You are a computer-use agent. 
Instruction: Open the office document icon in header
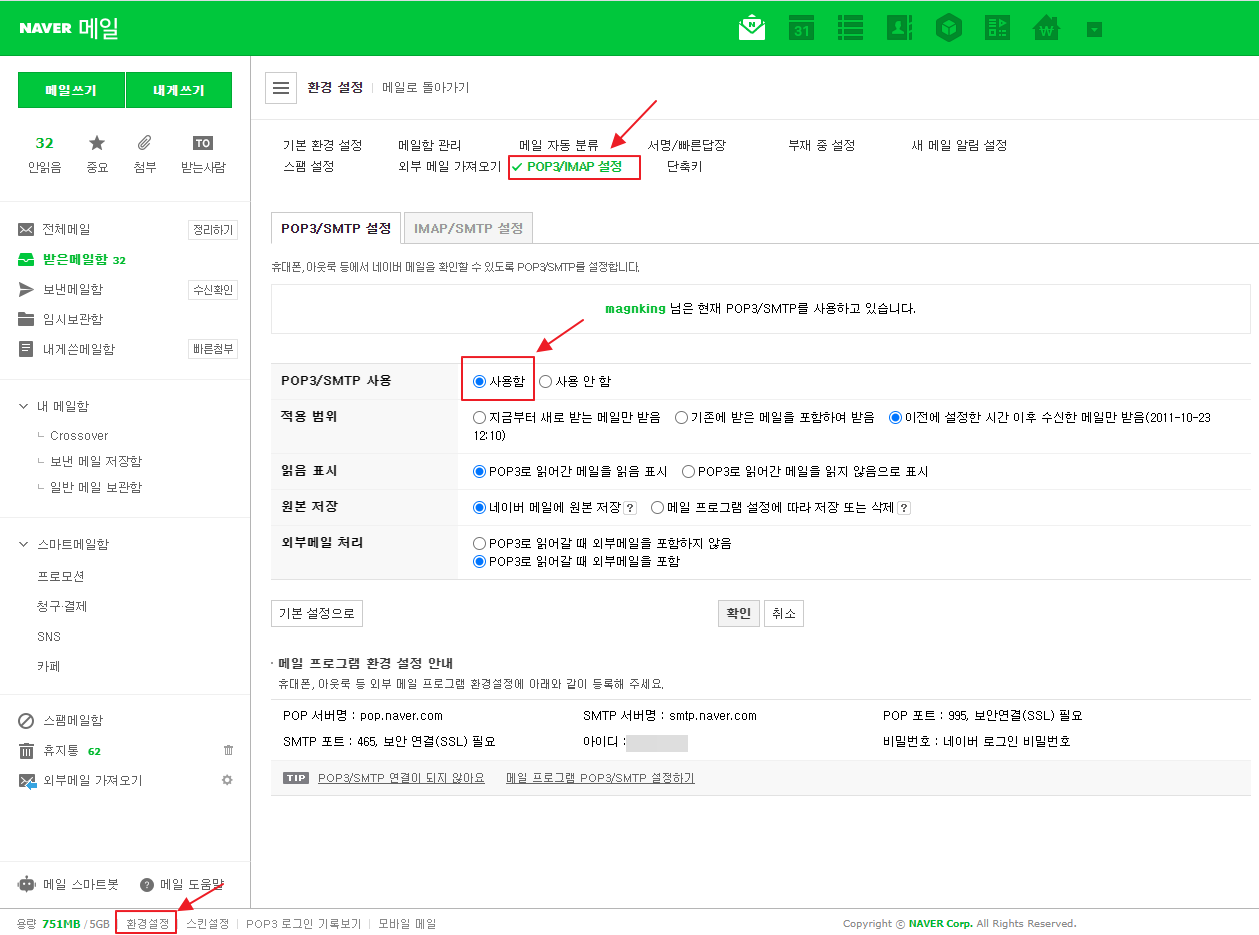click(x=997, y=28)
